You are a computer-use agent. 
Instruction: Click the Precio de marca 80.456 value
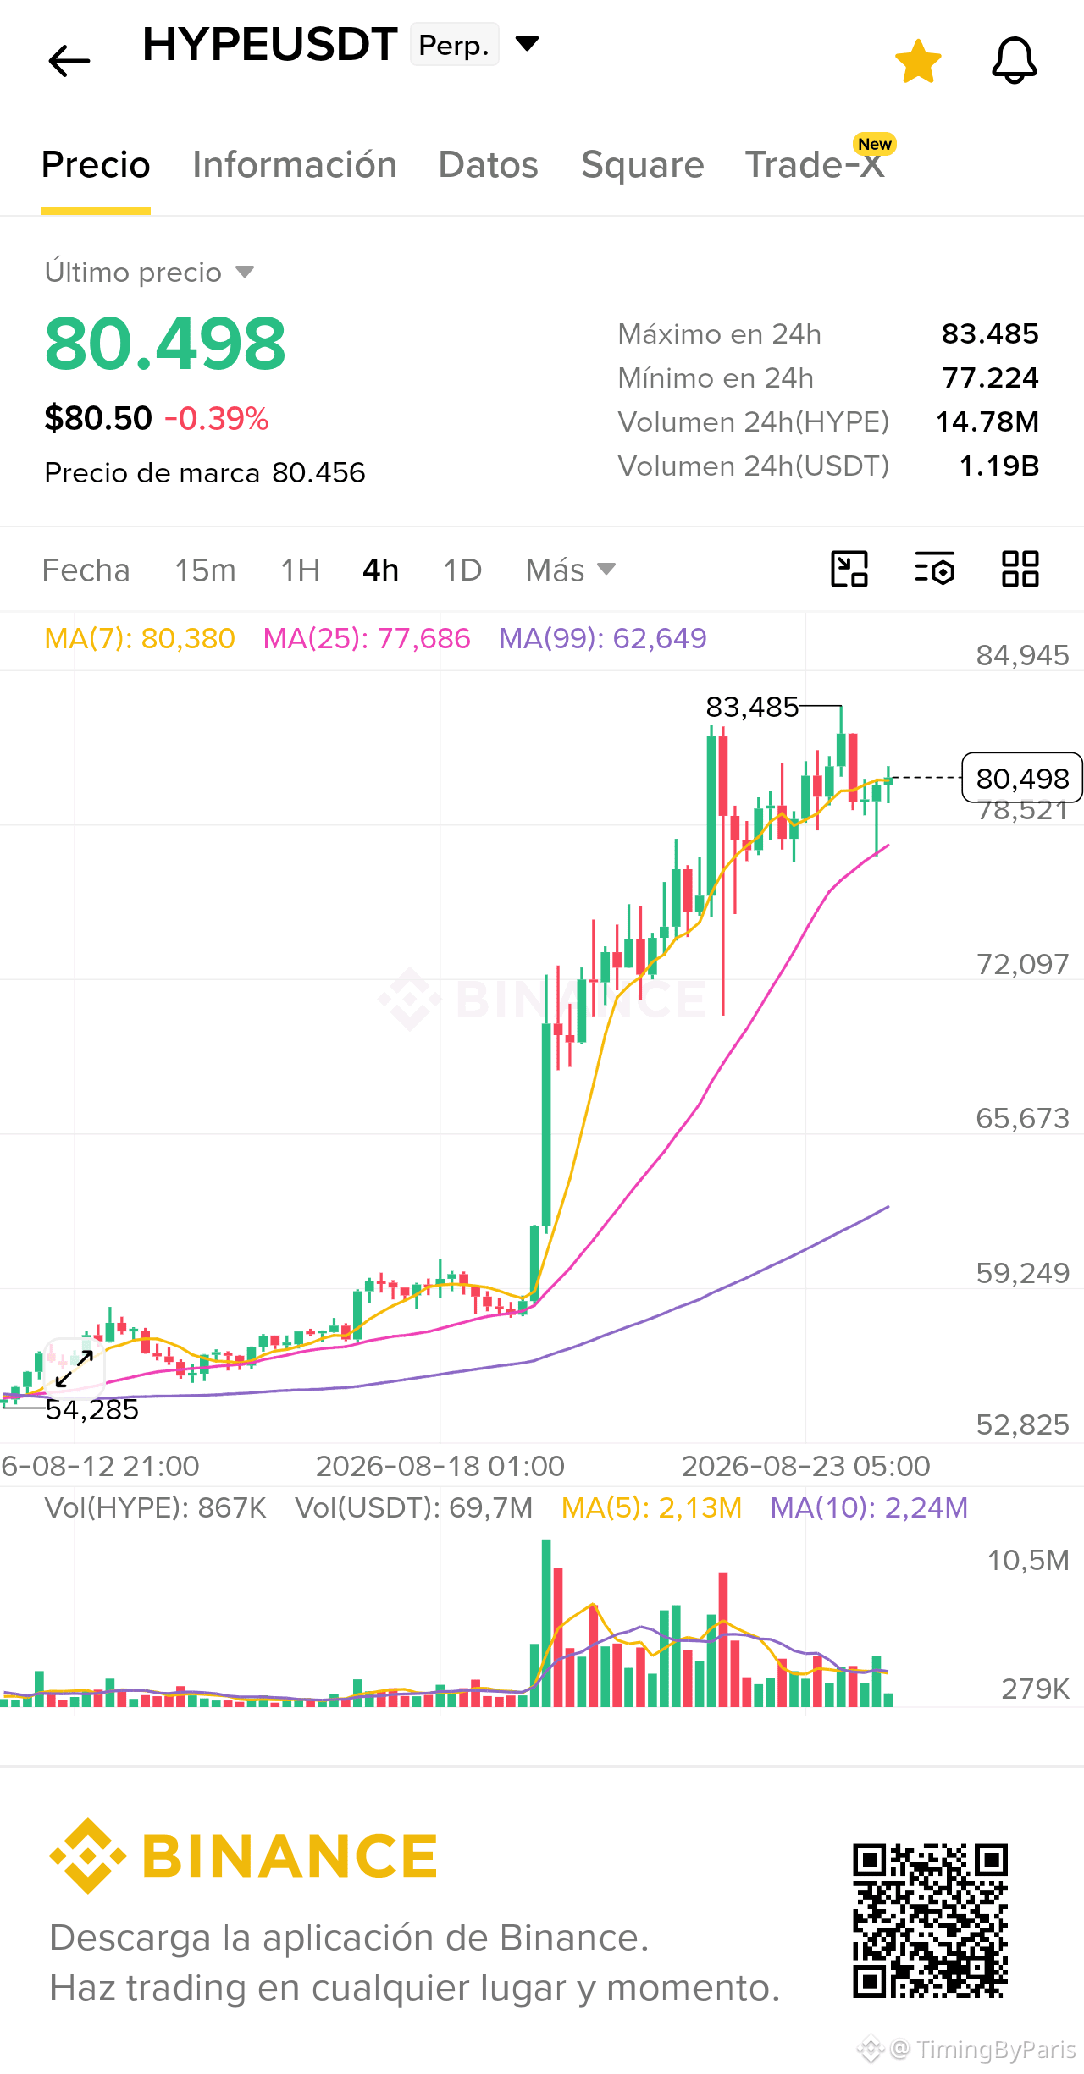tap(318, 472)
